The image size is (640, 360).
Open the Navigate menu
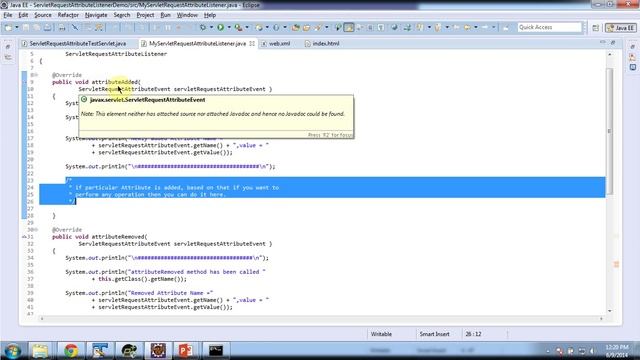(96, 15)
